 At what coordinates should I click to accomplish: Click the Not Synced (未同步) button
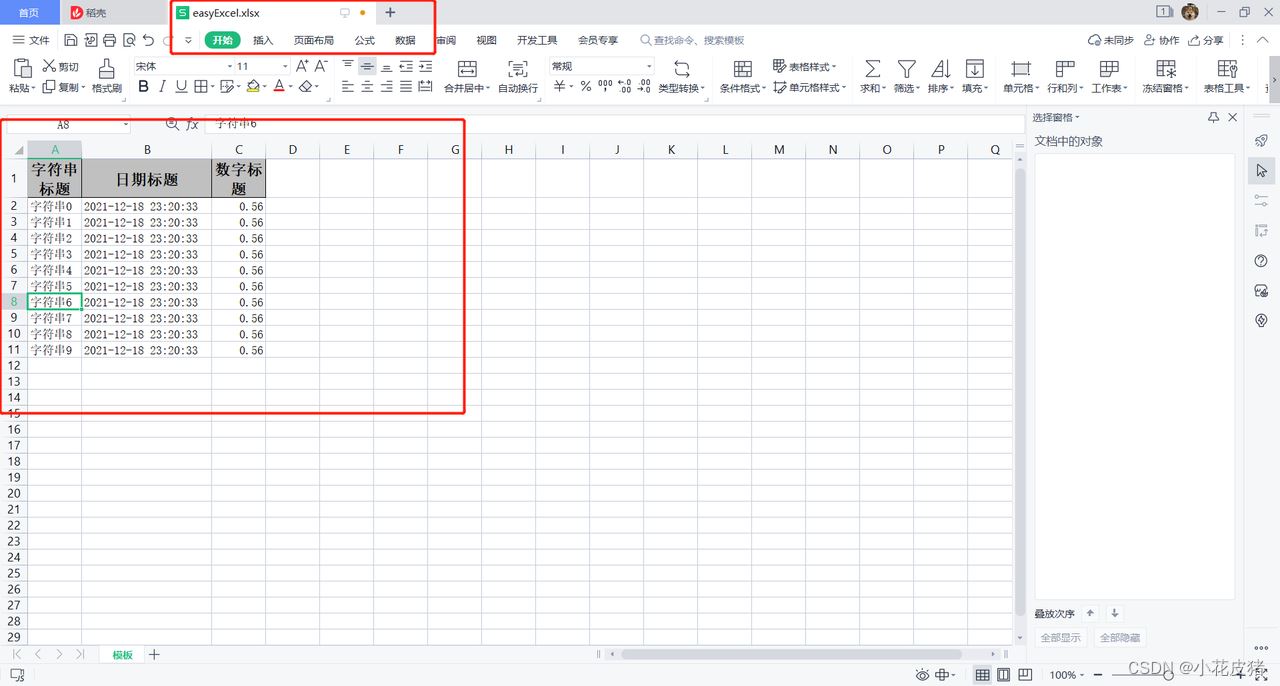pos(1111,40)
